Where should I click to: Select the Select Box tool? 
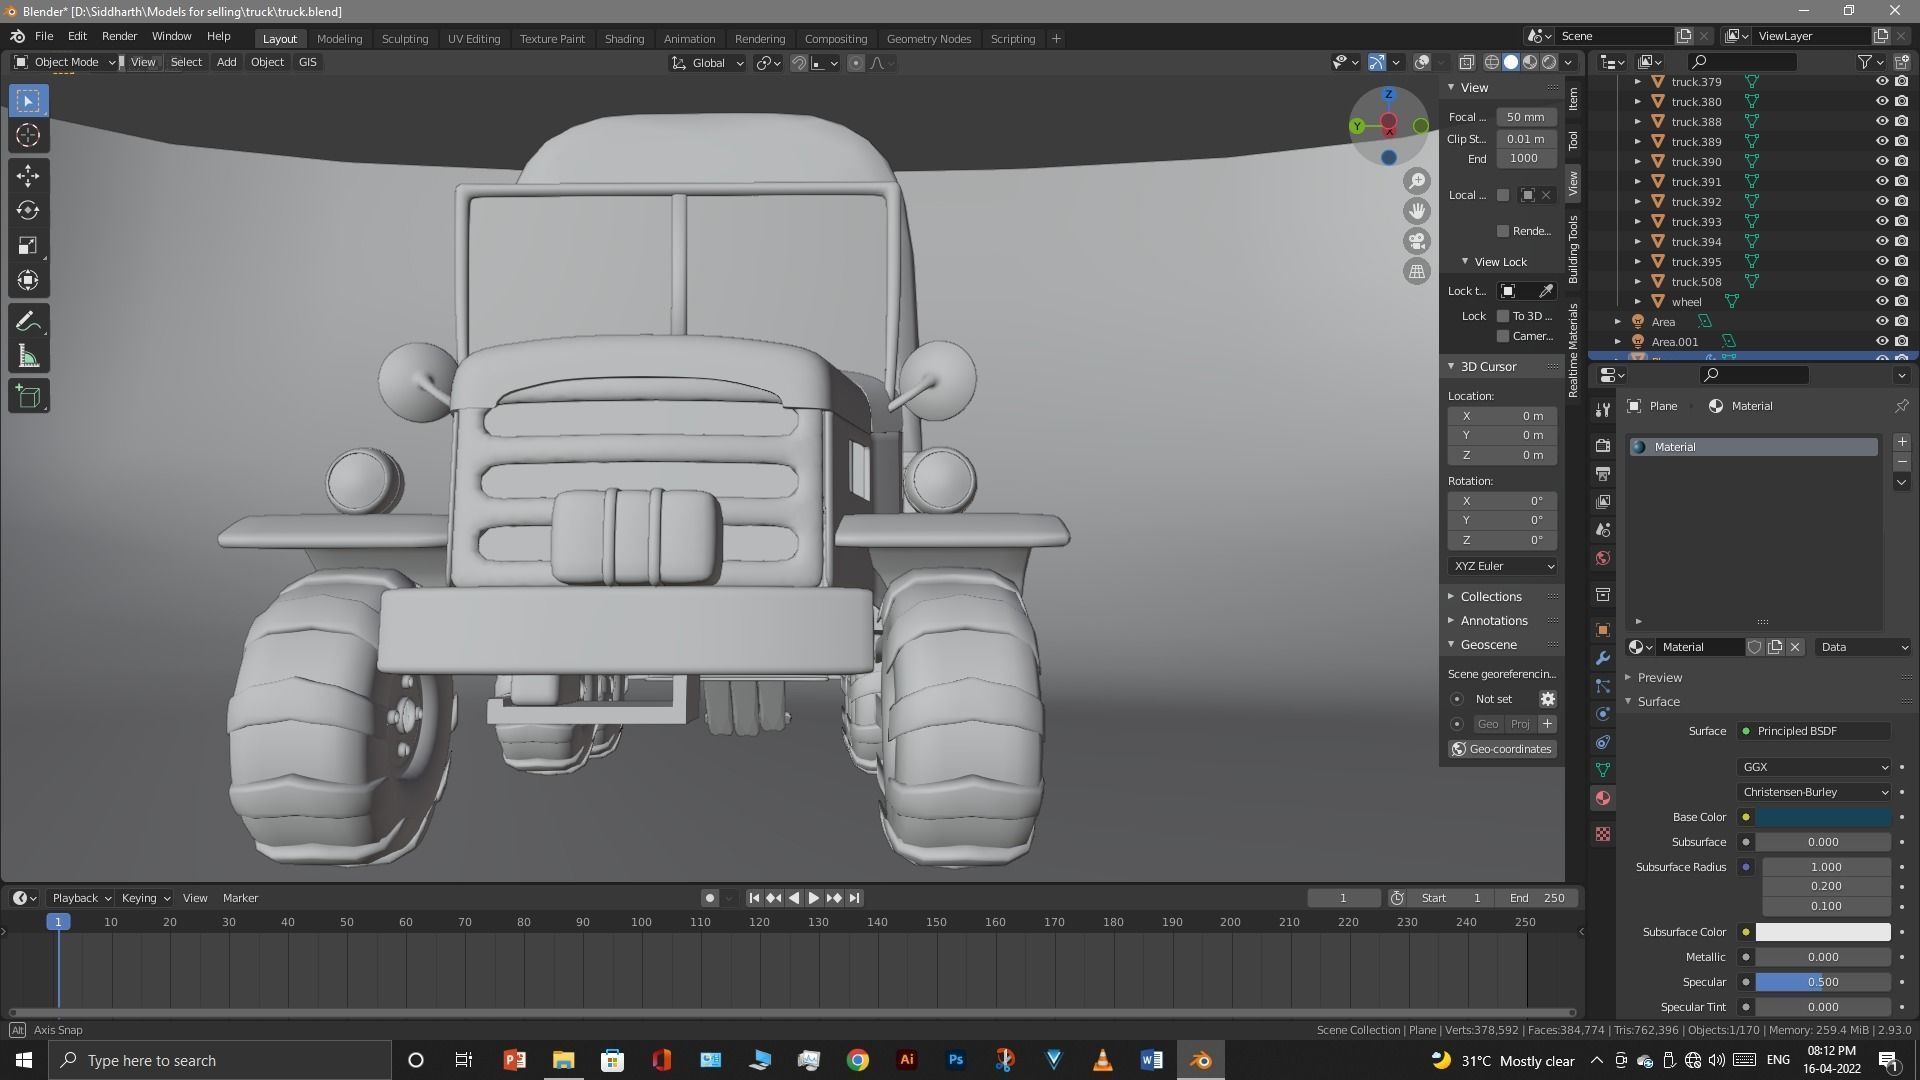(x=28, y=100)
